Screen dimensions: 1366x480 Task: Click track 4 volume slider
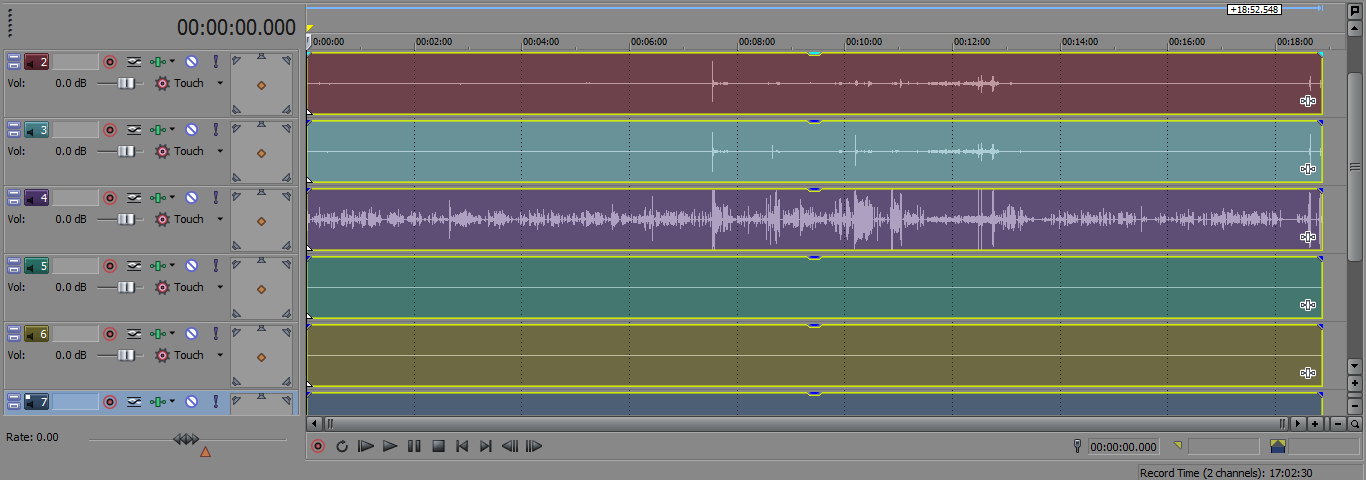click(x=127, y=220)
